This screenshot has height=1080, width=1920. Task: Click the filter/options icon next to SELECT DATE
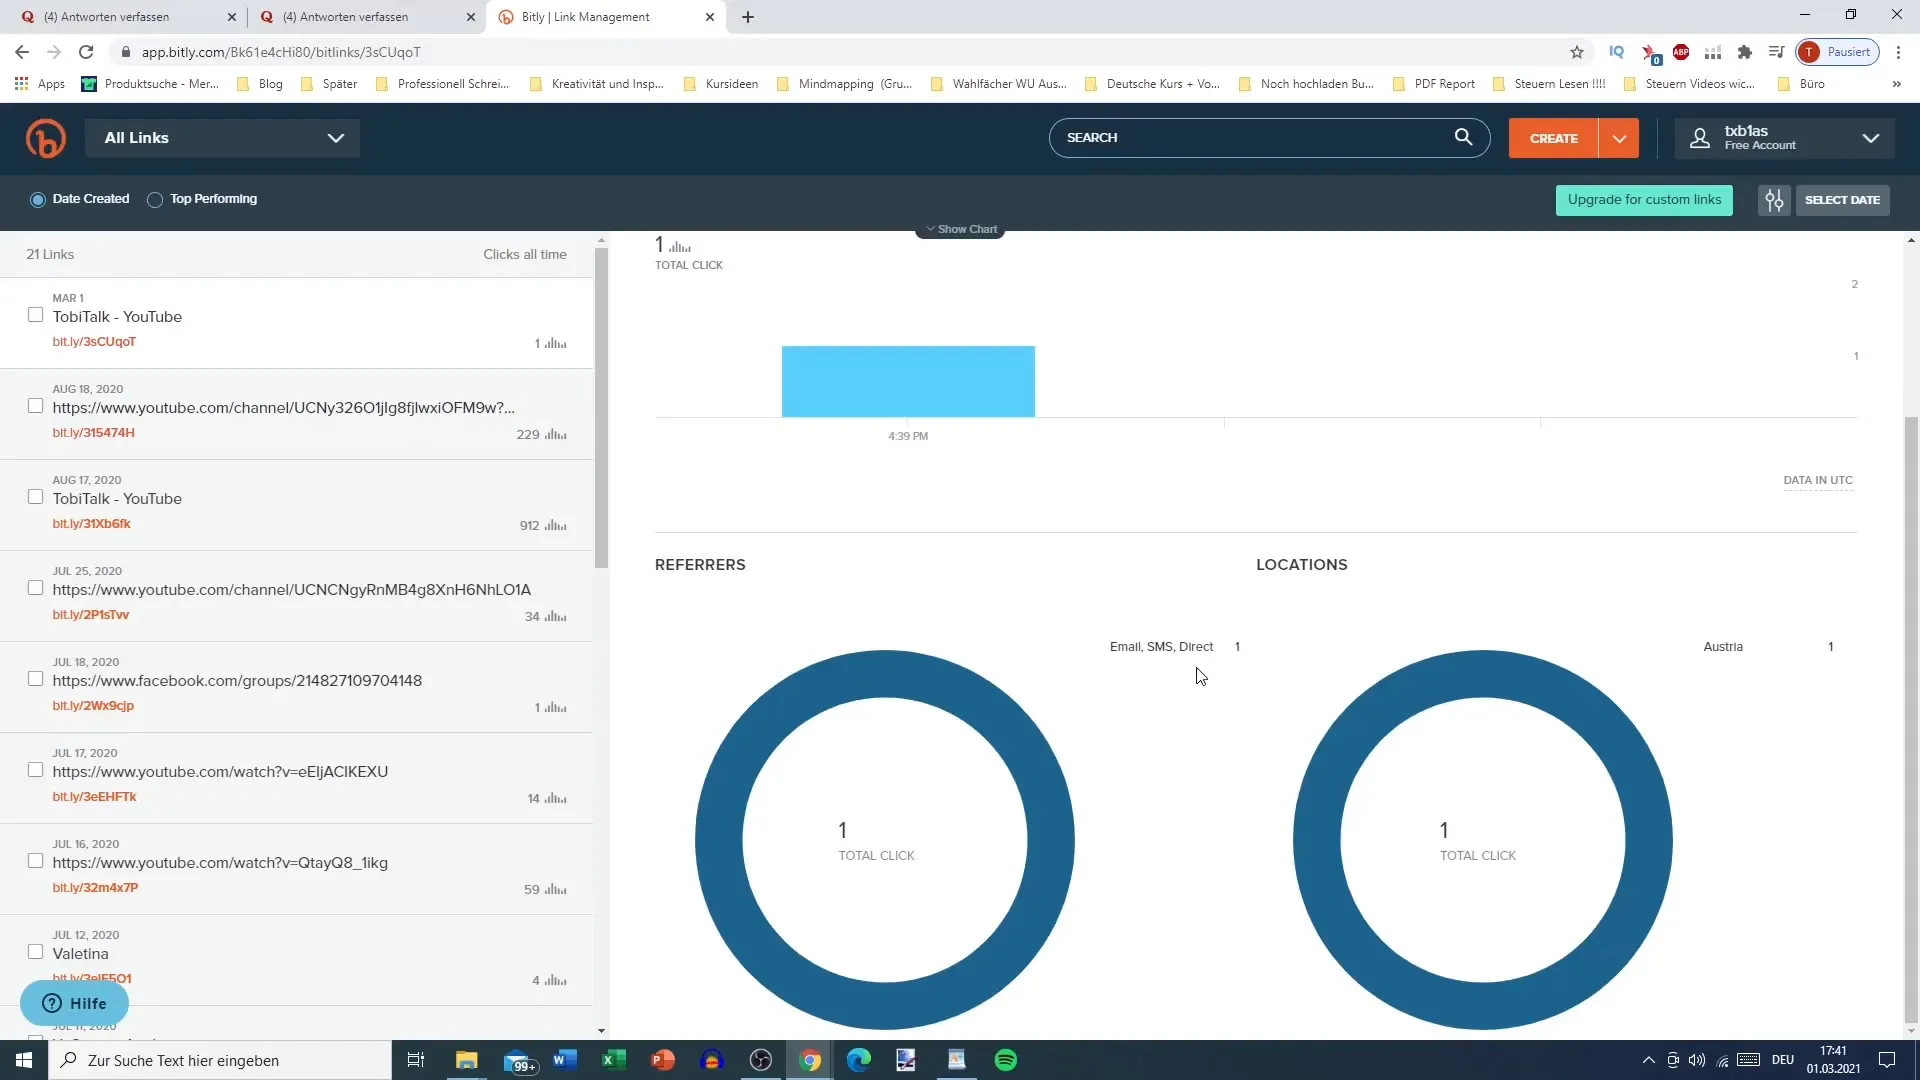click(1774, 199)
